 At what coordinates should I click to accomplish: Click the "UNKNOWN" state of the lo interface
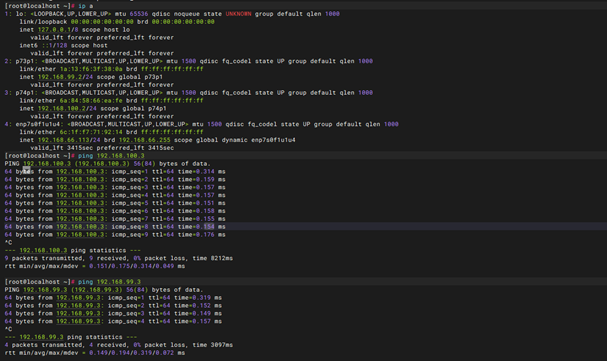click(238, 14)
